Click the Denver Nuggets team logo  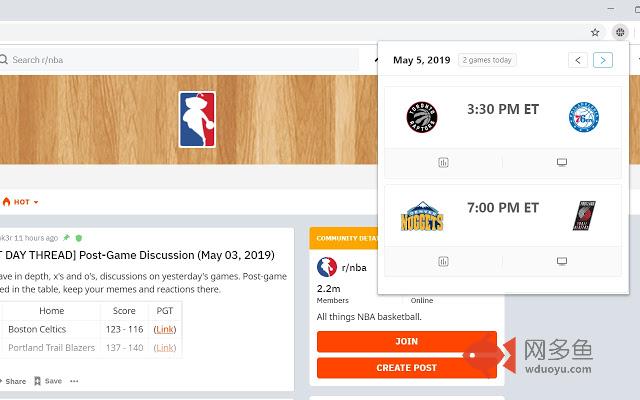422,216
